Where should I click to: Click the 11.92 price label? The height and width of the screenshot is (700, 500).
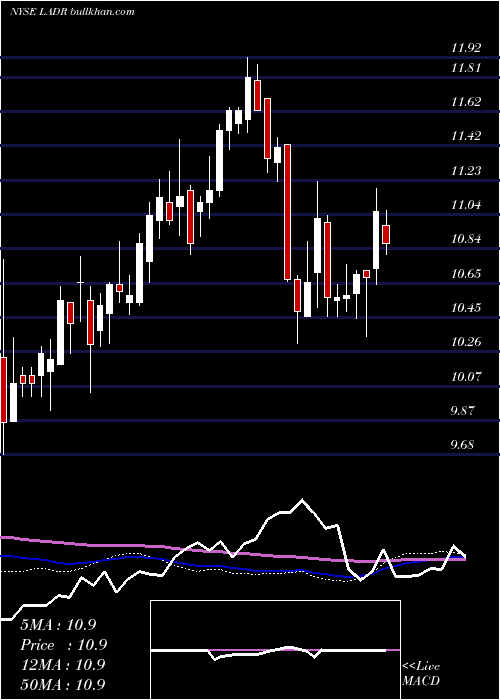pos(466,48)
